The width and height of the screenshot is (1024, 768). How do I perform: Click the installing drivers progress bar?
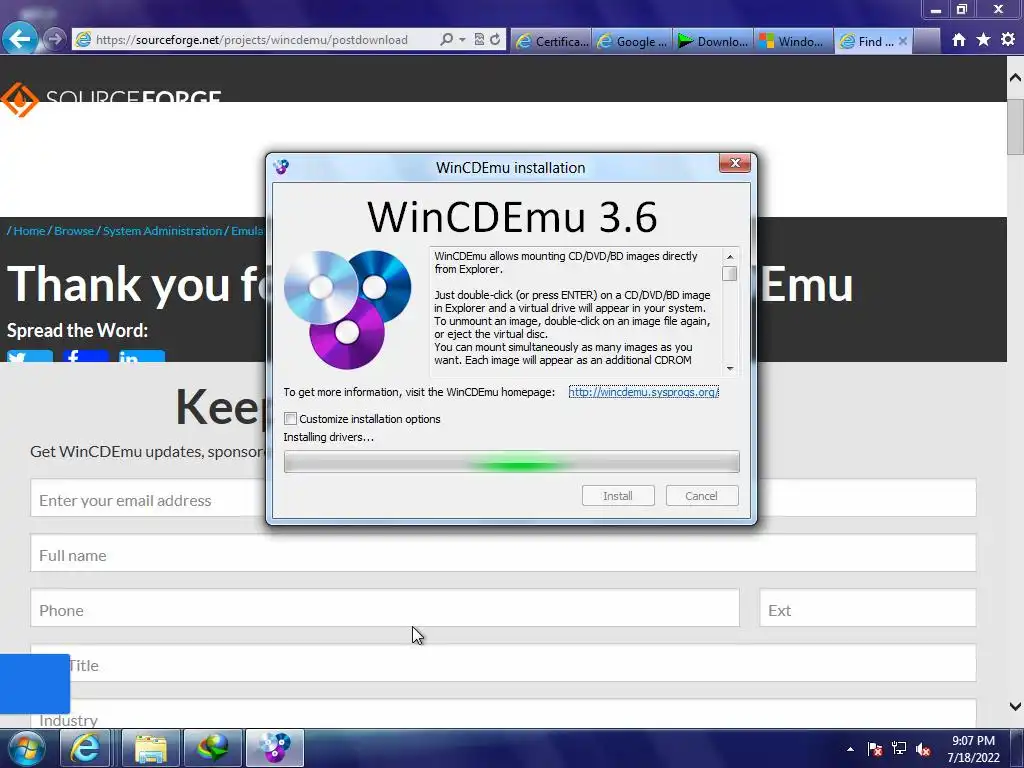[x=511, y=462]
